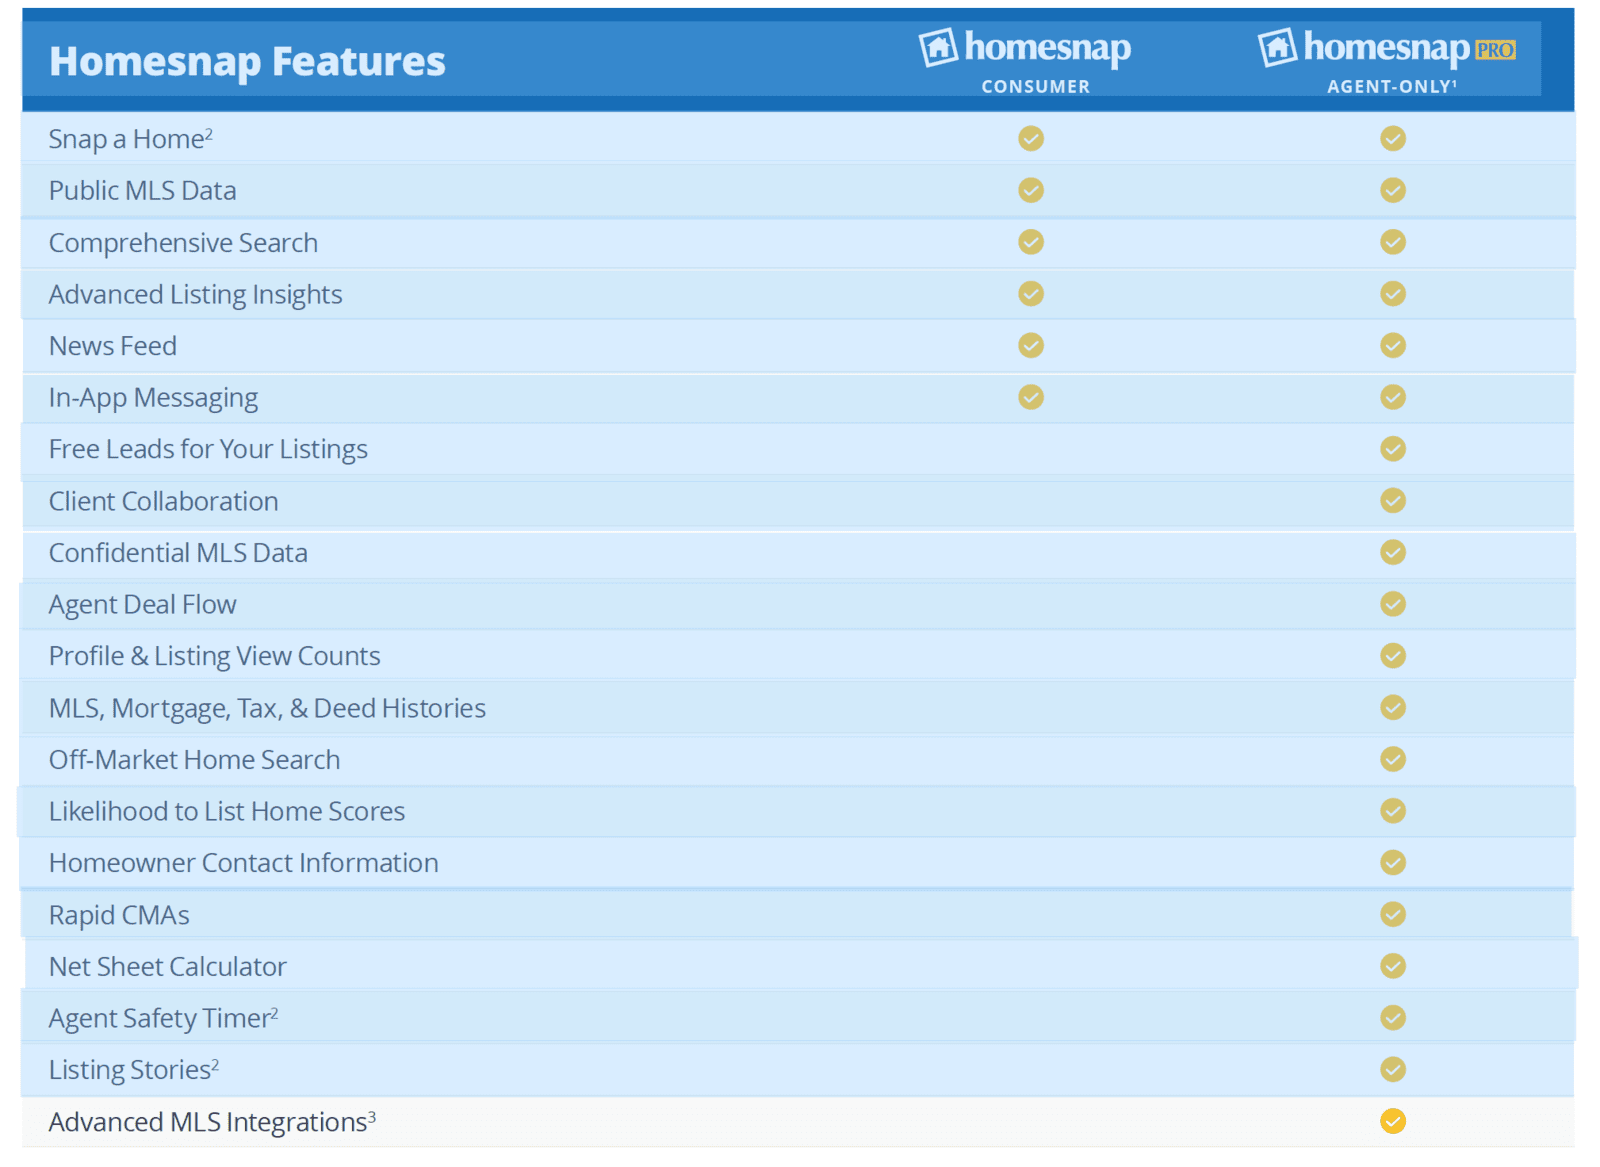Click checkmark for Agent Deal Flow

(x=1393, y=604)
